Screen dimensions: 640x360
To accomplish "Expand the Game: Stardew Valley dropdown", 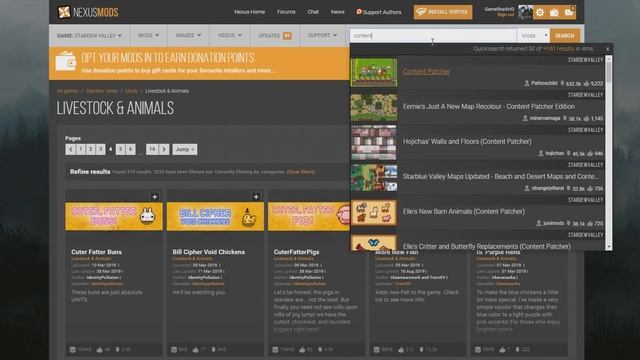I will coord(89,36).
